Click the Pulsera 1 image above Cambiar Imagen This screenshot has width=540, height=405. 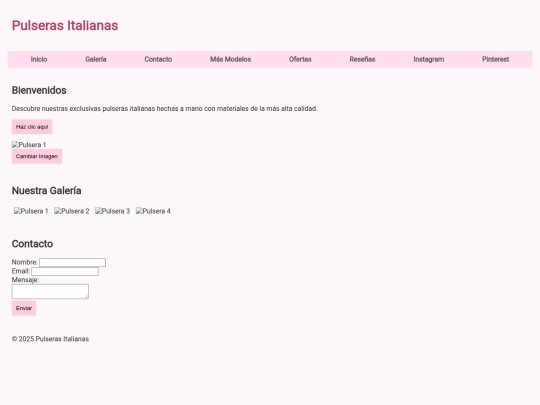point(29,145)
